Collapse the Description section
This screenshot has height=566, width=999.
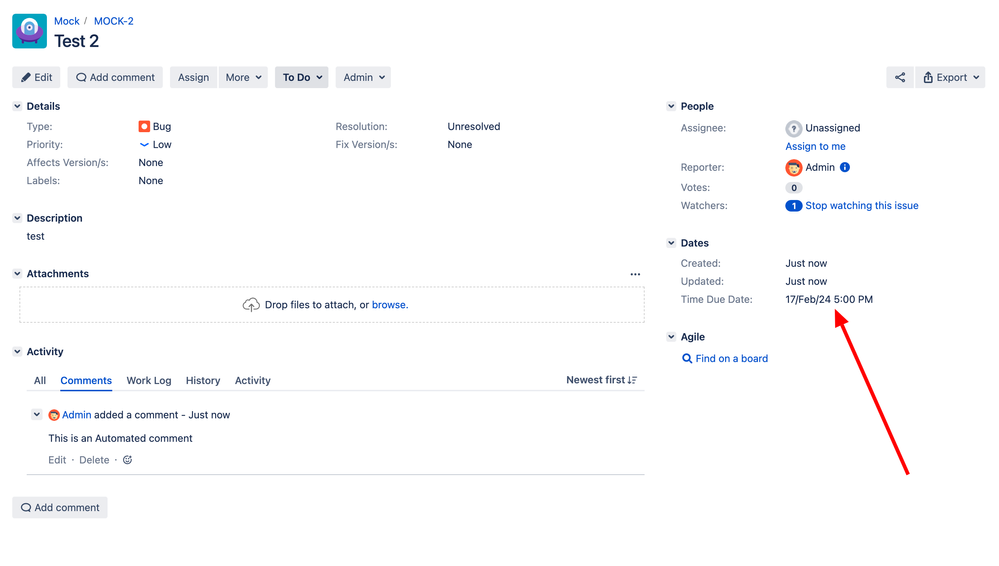point(17,218)
